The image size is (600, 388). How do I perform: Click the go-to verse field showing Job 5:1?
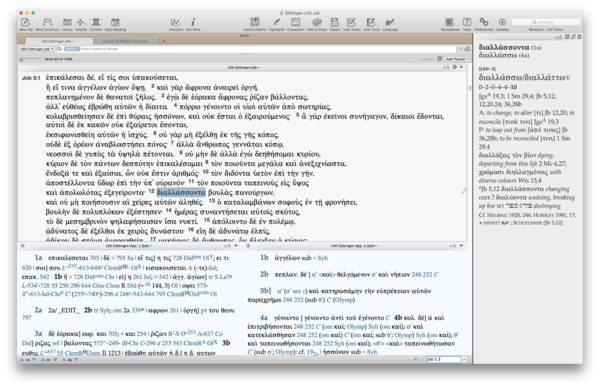(443, 359)
